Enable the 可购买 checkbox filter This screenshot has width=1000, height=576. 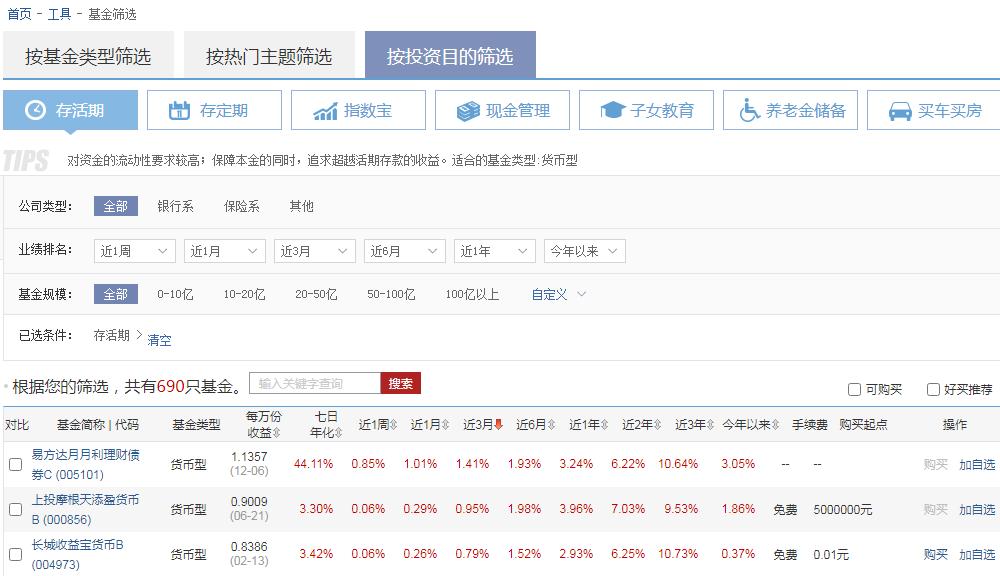855,387
